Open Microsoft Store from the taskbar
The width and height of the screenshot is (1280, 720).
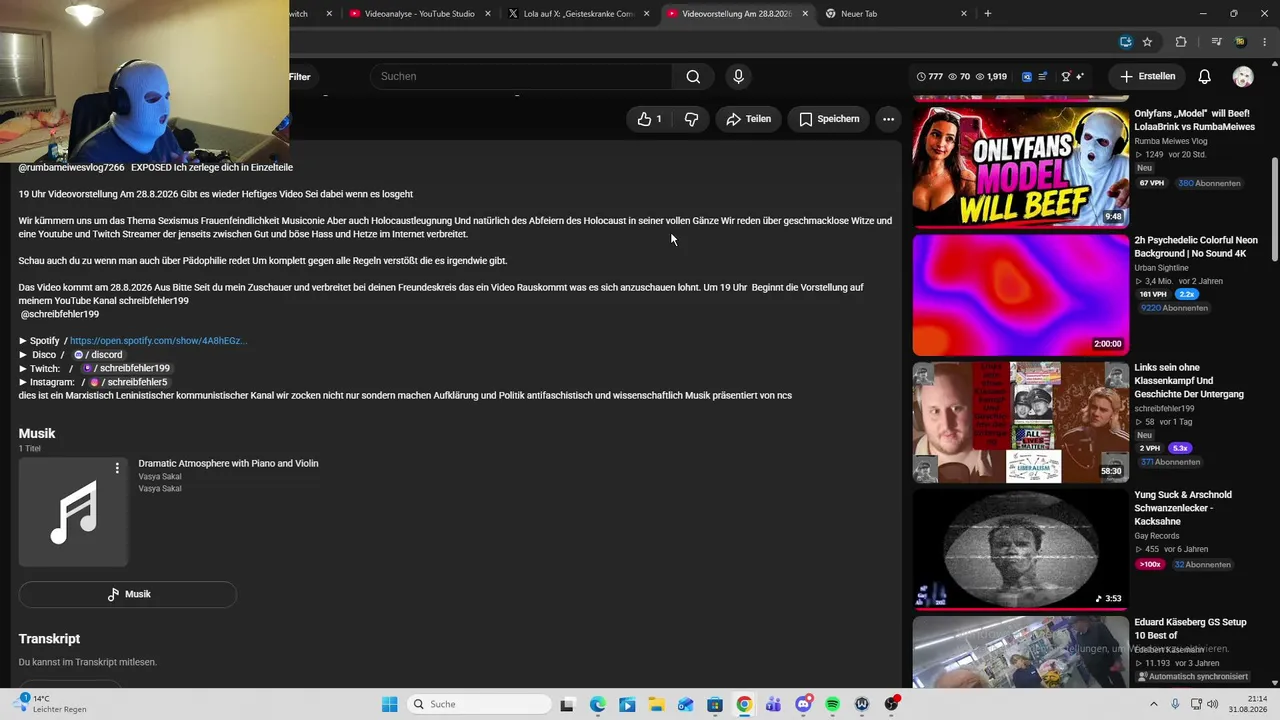[x=715, y=704]
